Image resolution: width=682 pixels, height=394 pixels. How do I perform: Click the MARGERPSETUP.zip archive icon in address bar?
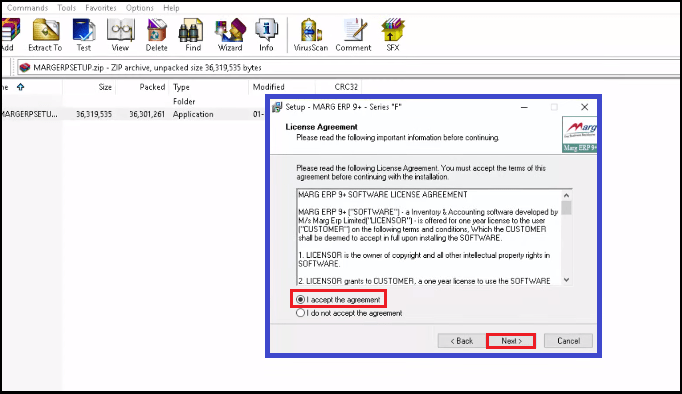click(25, 67)
